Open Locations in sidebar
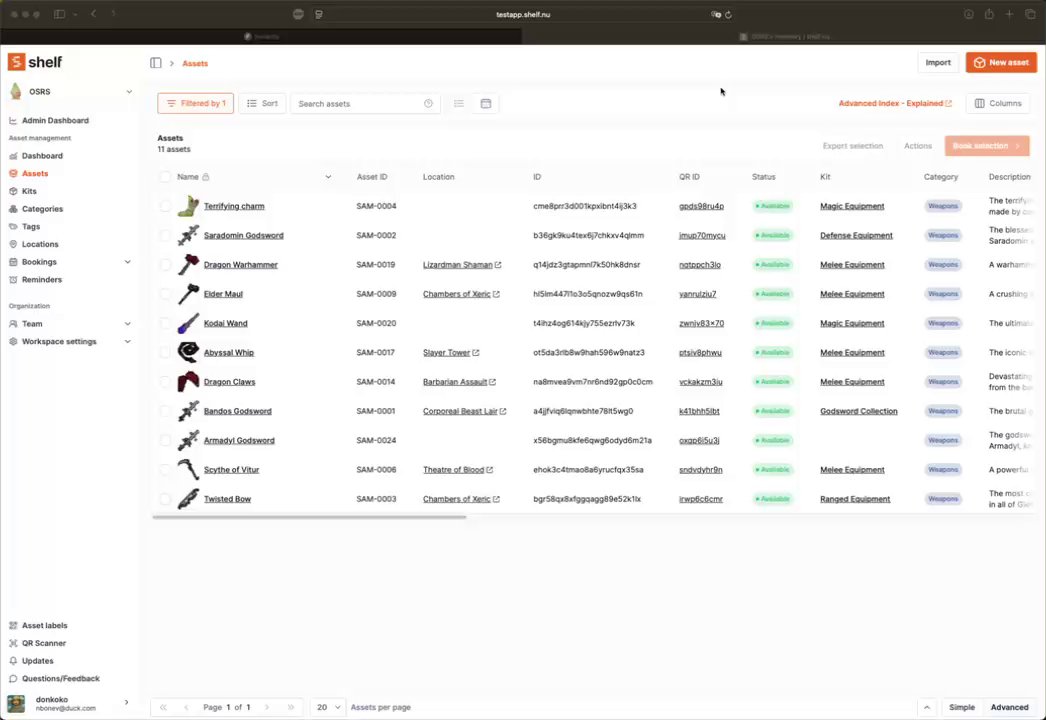 [40, 244]
